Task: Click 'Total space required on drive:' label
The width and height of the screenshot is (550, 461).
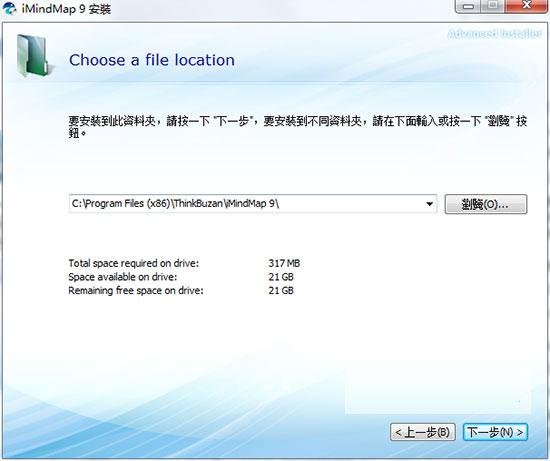Action: (134, 263)
